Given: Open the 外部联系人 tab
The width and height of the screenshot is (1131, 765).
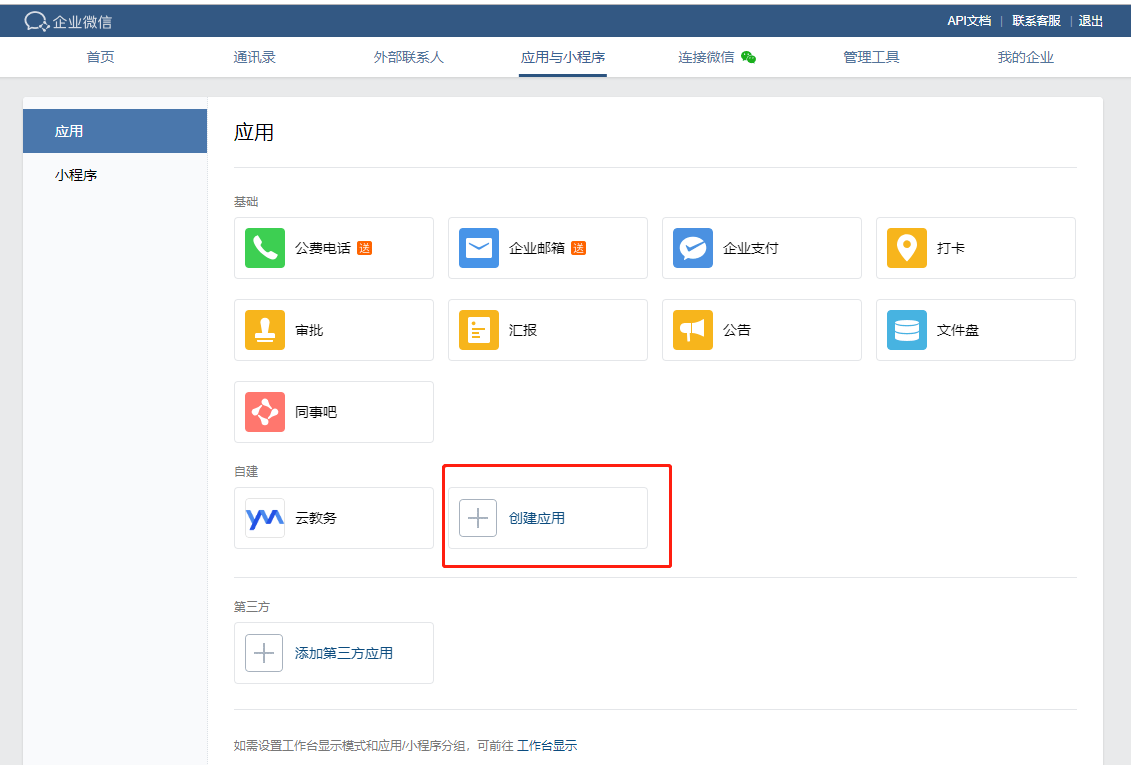Looking at the screenshot, I should click(x=408, y=57).
